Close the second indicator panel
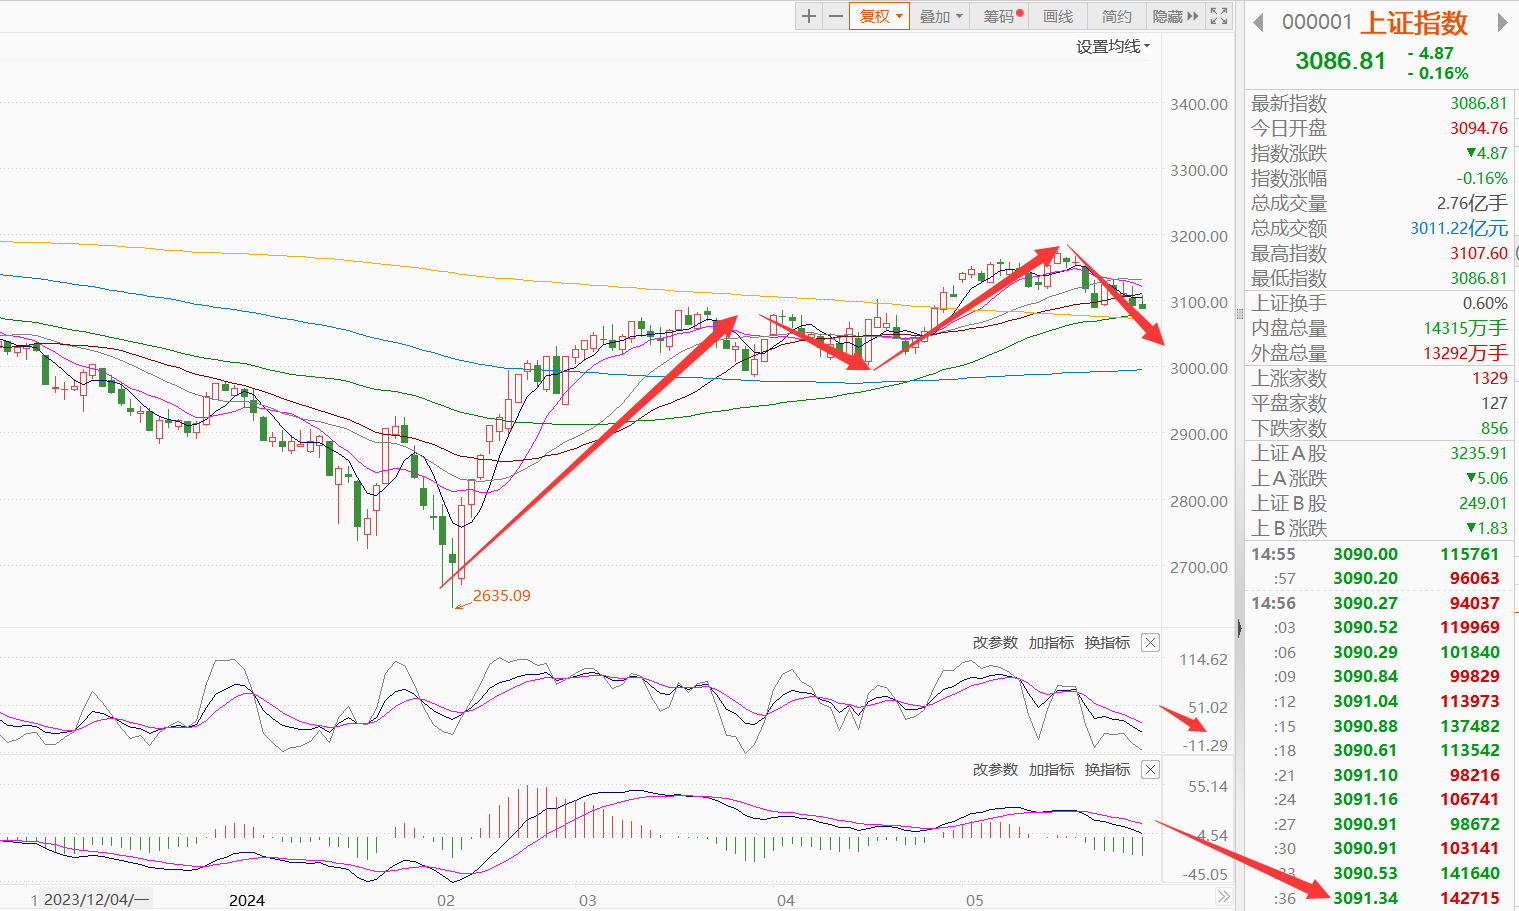The height and width of the screenshot is (911, 1519). click(1151, 770)
